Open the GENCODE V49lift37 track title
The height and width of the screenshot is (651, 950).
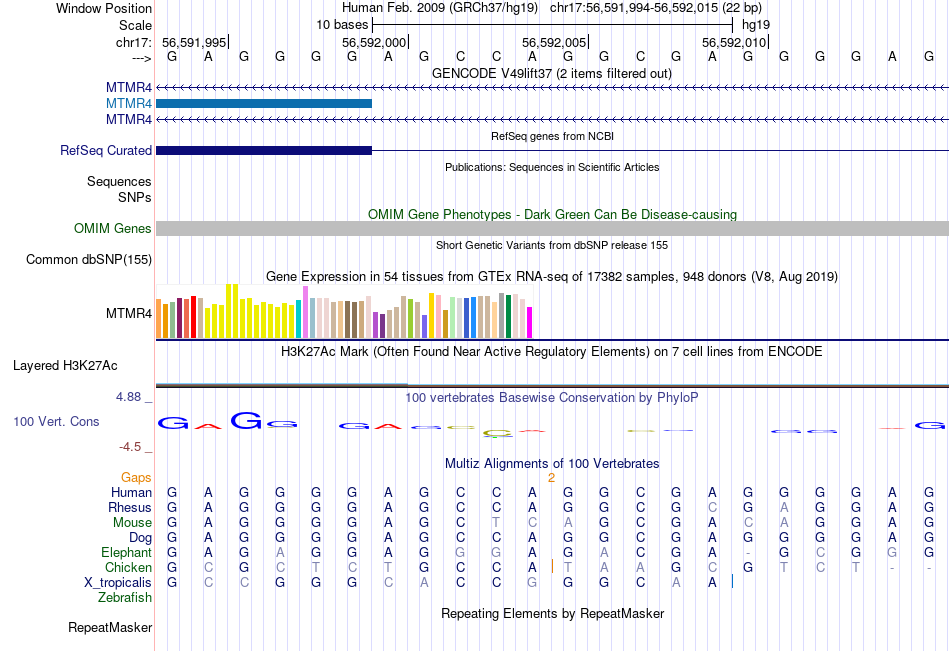552,73
